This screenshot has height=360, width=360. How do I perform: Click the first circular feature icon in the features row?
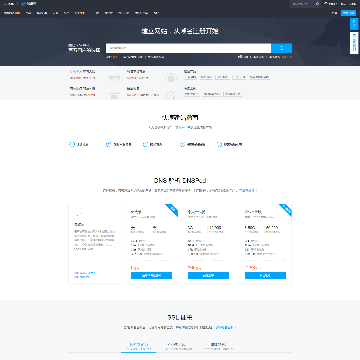[71, 144]
